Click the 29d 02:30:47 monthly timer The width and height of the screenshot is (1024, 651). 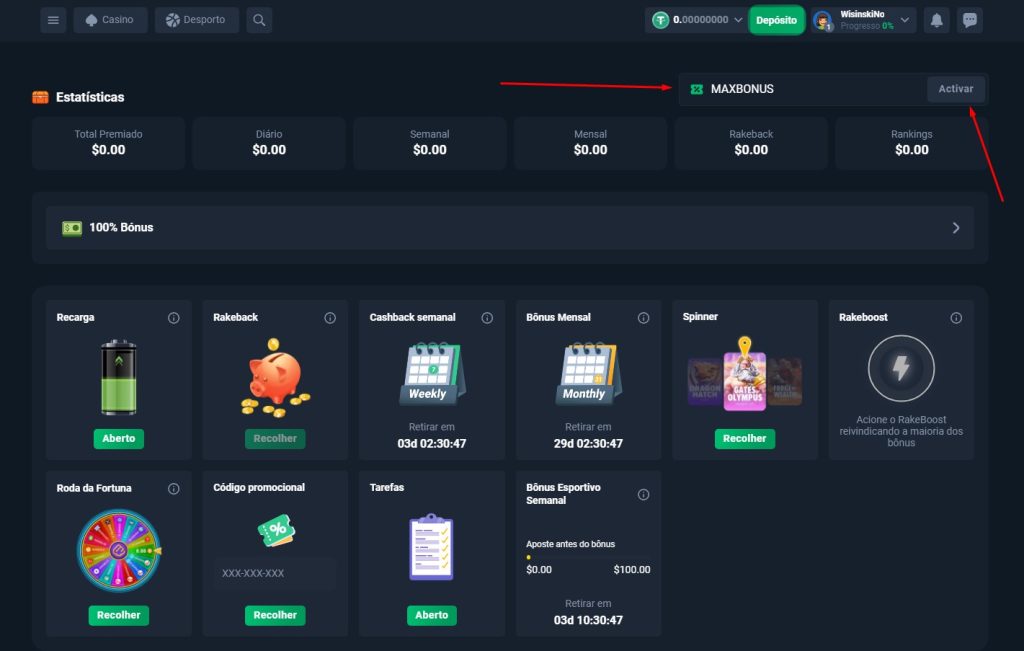(588, 444)
